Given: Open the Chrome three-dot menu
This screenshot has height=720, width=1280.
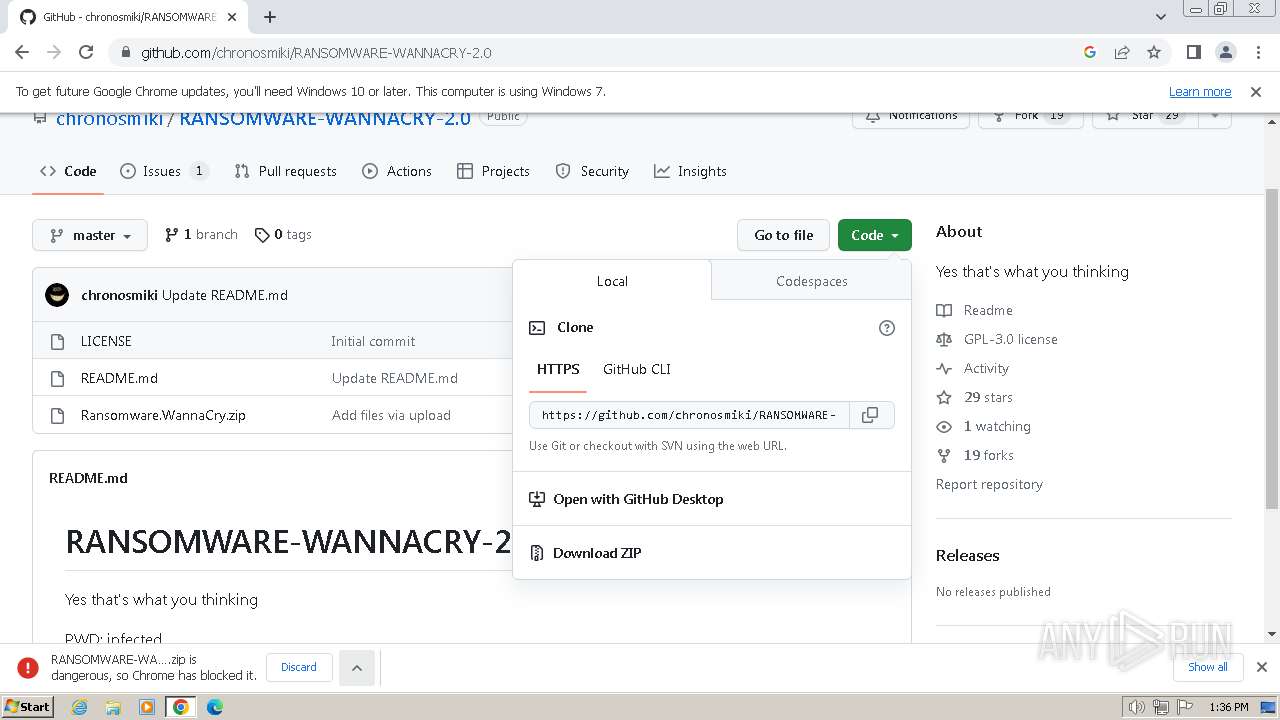Looking at the screenshot, I should click(x=1257, y=52).
